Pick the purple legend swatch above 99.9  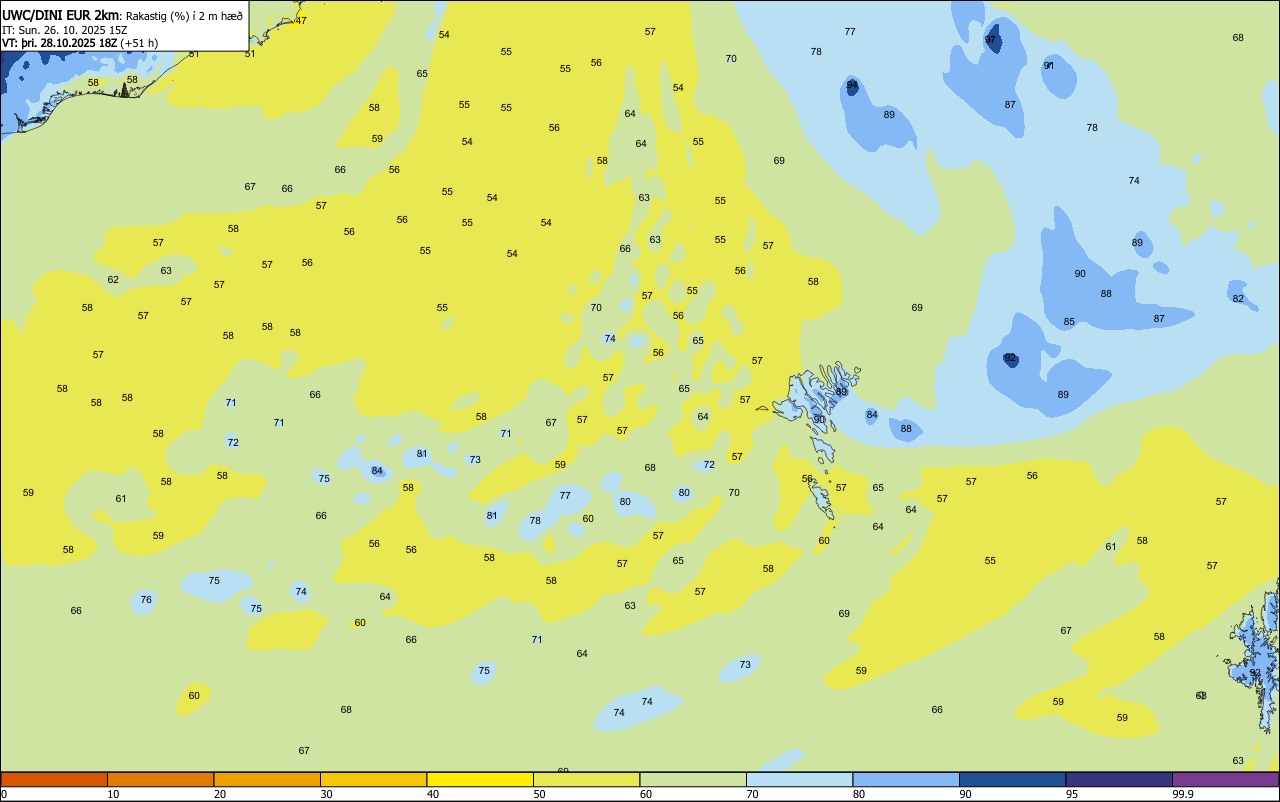pos(1225,779)
